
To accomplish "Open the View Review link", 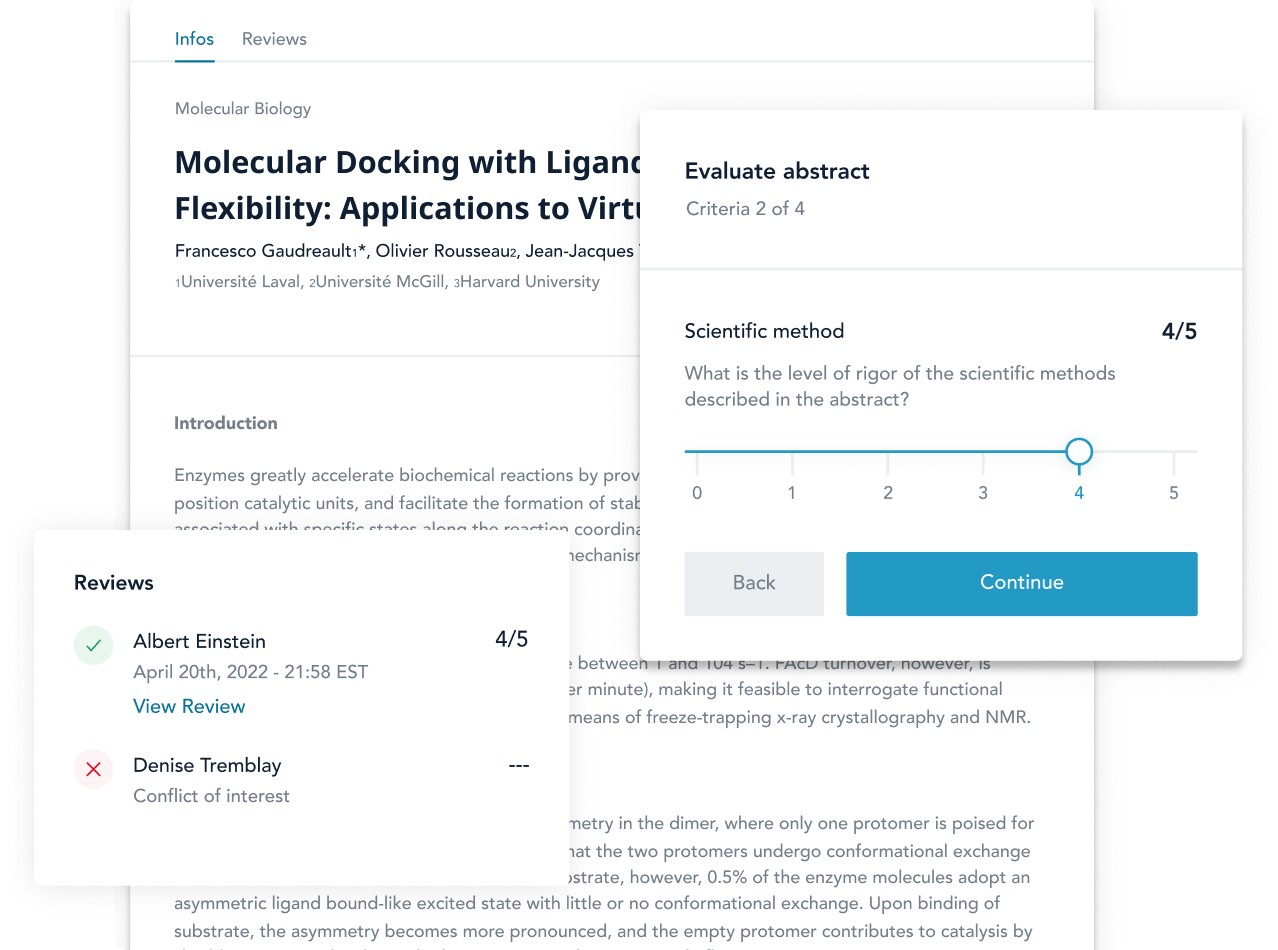I will (189, 706).
